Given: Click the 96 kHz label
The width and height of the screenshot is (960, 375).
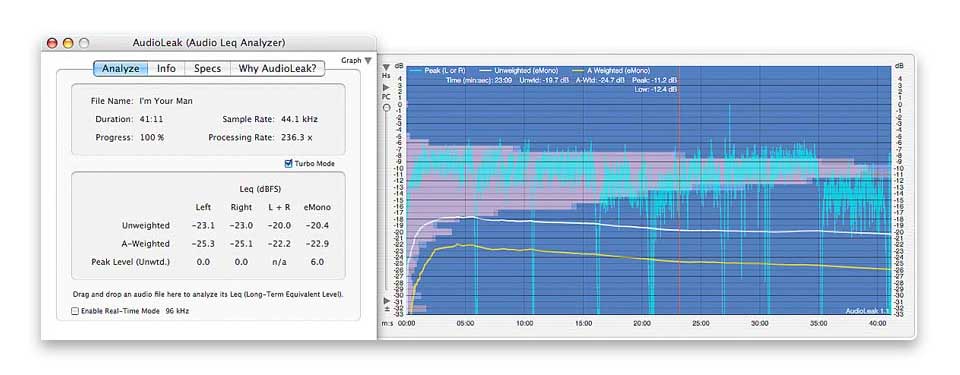Looking at the screenshot, I should click(178, 311).
